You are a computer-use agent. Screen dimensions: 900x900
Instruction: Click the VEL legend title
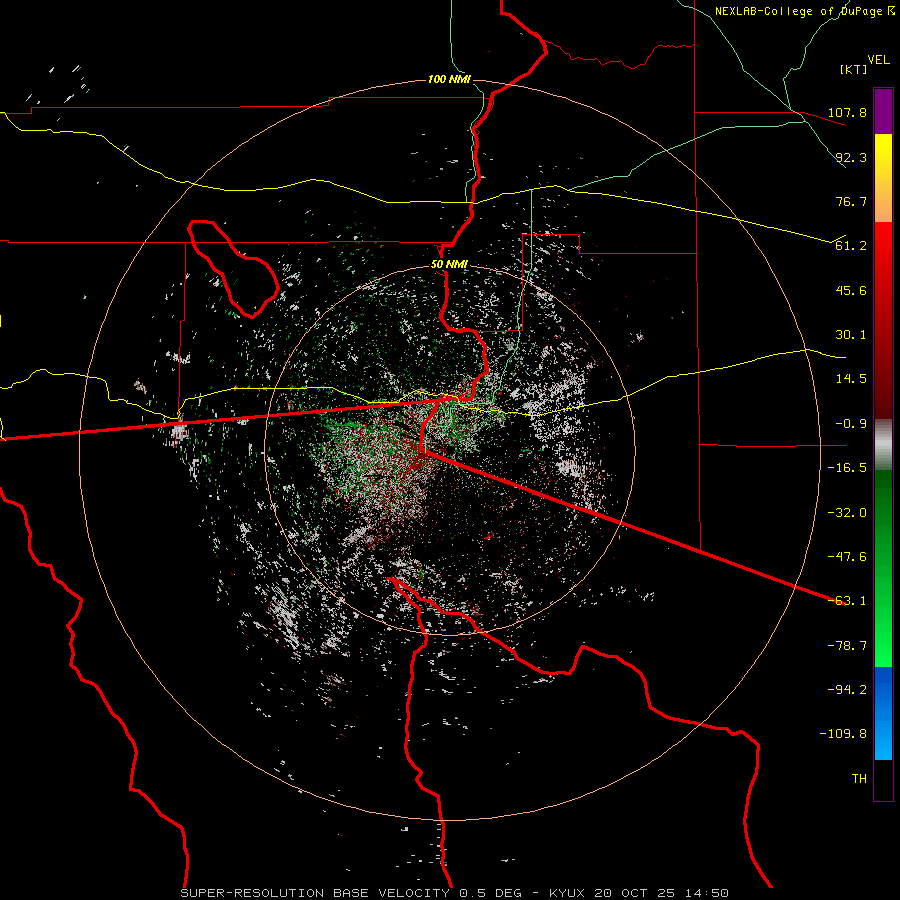pos(878,60)
